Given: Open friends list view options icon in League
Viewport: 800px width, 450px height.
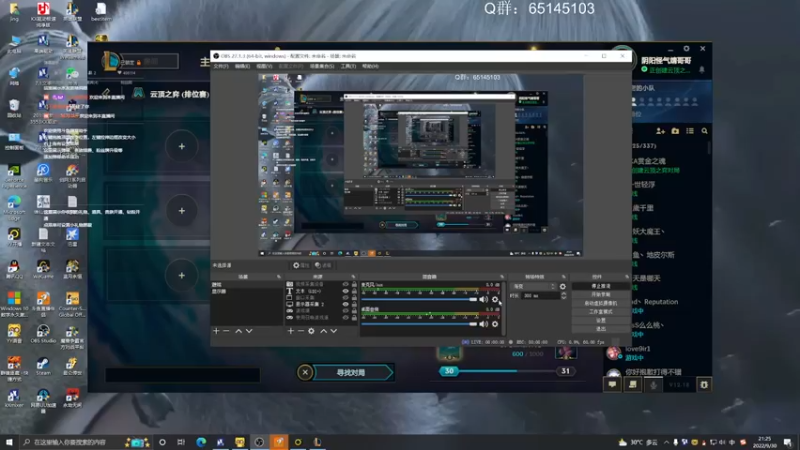Looking at the screenshot, I should click(x=690, y=131).
